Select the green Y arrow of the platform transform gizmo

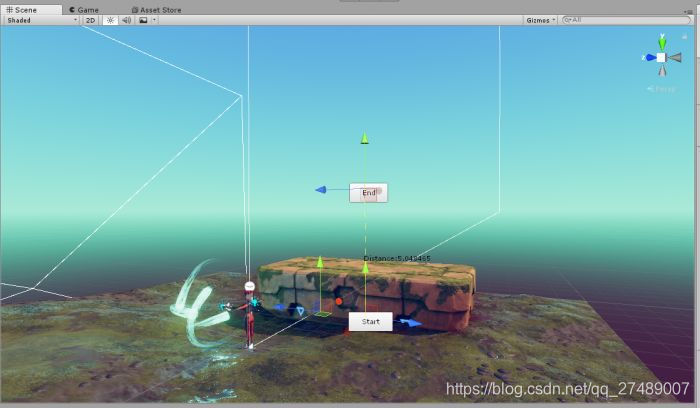click(320, 262)
